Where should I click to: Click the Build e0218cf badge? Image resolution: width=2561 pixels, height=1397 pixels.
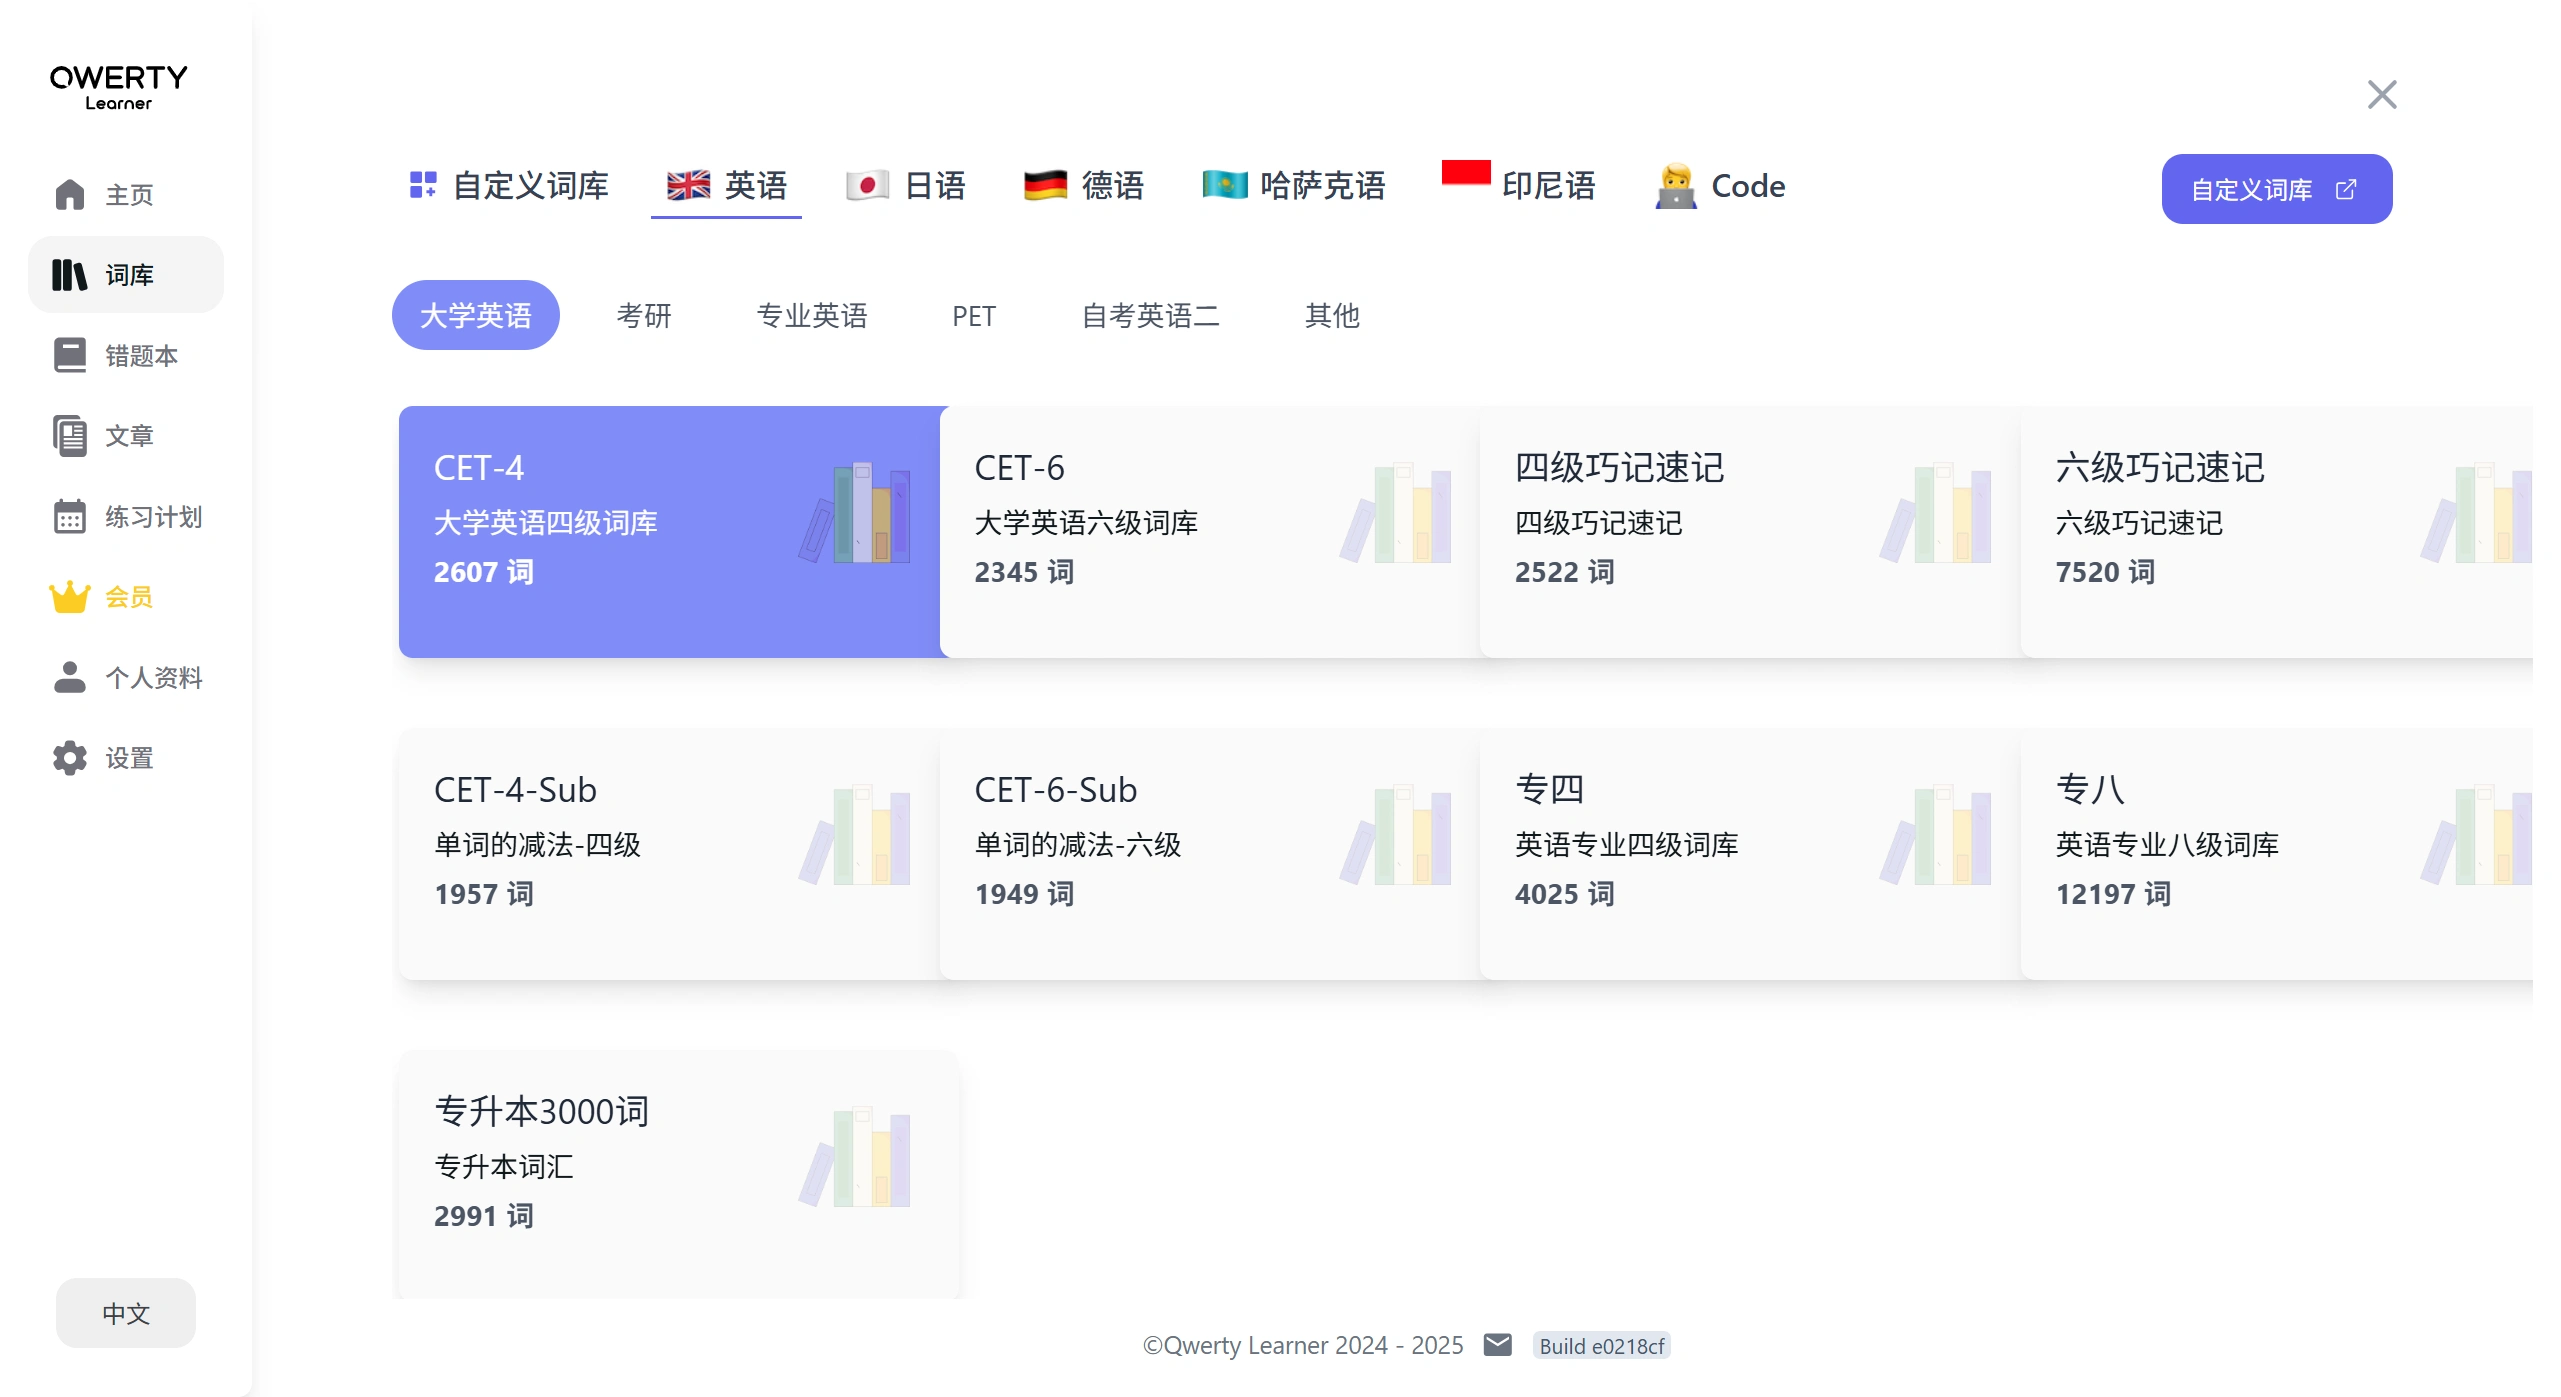1602,1346
